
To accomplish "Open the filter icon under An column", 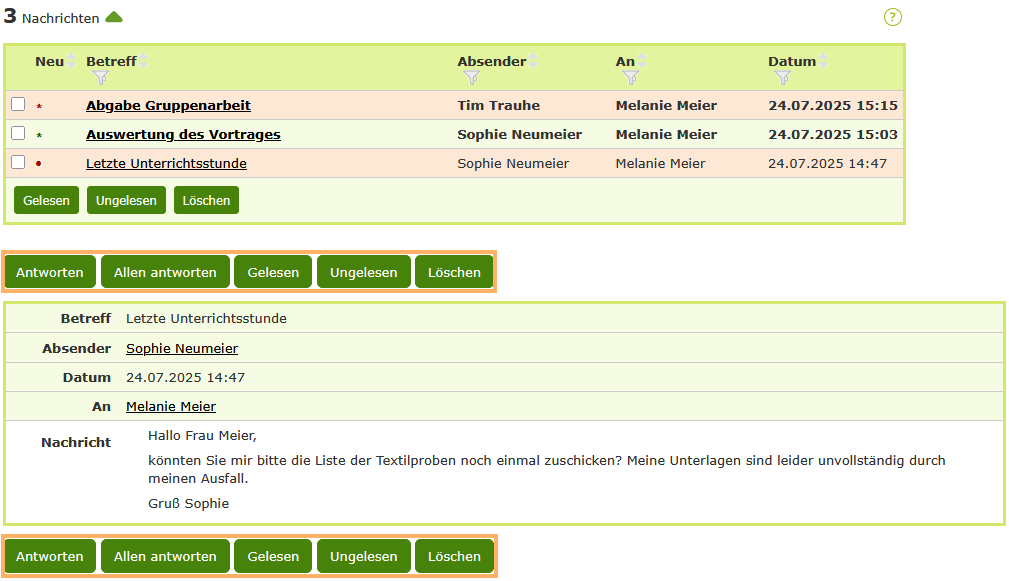I will pyautogui.click(x=630, y=77).
